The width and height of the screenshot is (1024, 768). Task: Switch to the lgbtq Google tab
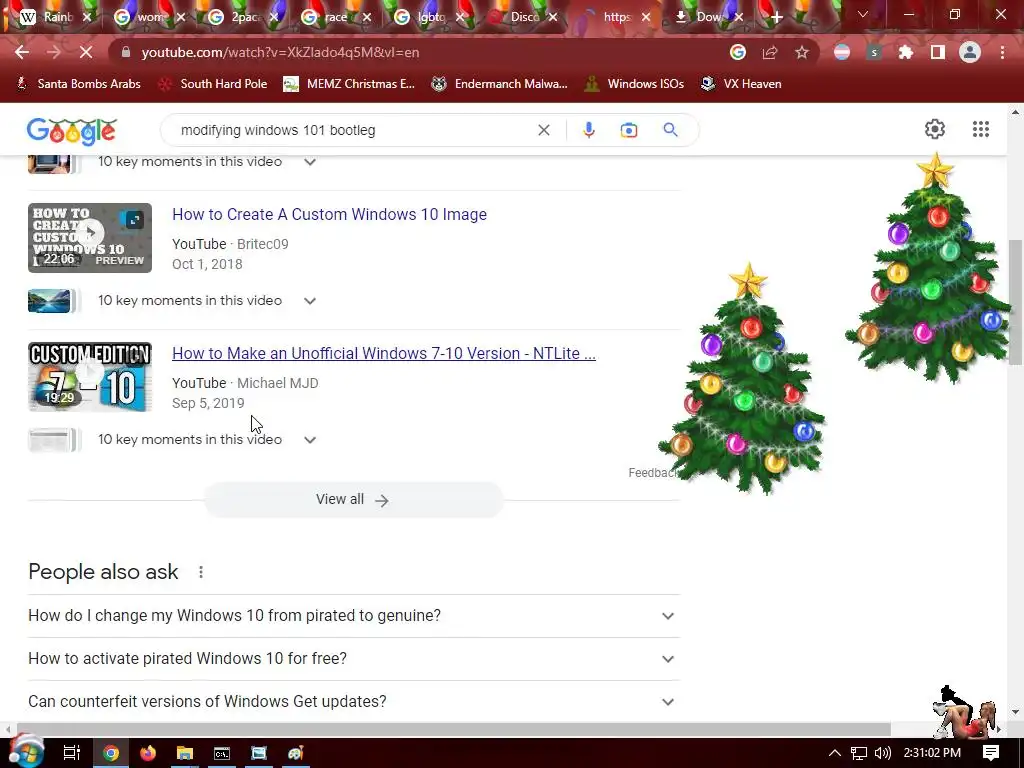click(430, 17)
